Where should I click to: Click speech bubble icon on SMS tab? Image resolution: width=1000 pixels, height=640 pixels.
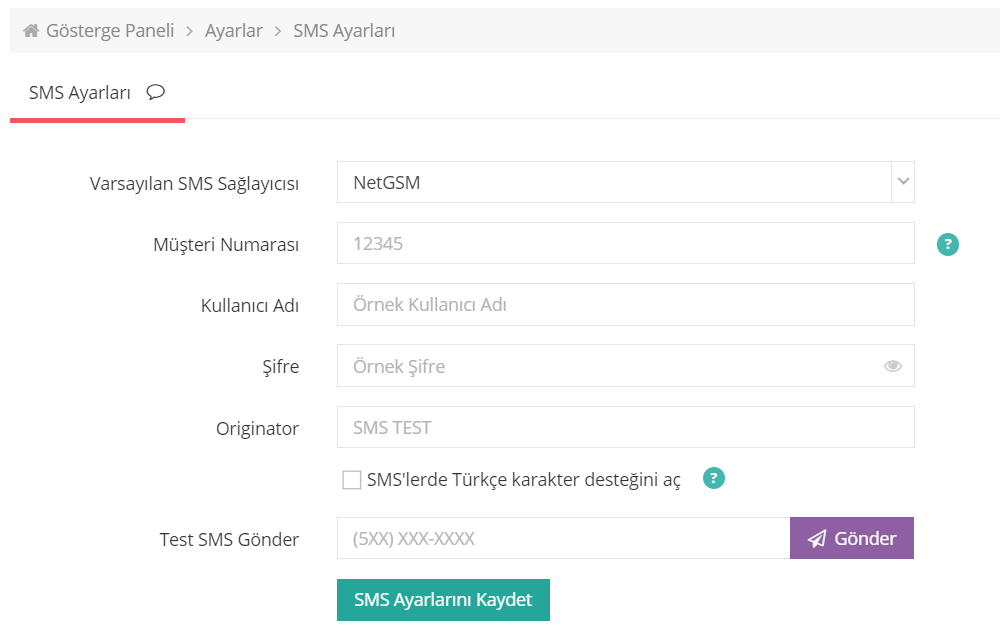point(156,92)
